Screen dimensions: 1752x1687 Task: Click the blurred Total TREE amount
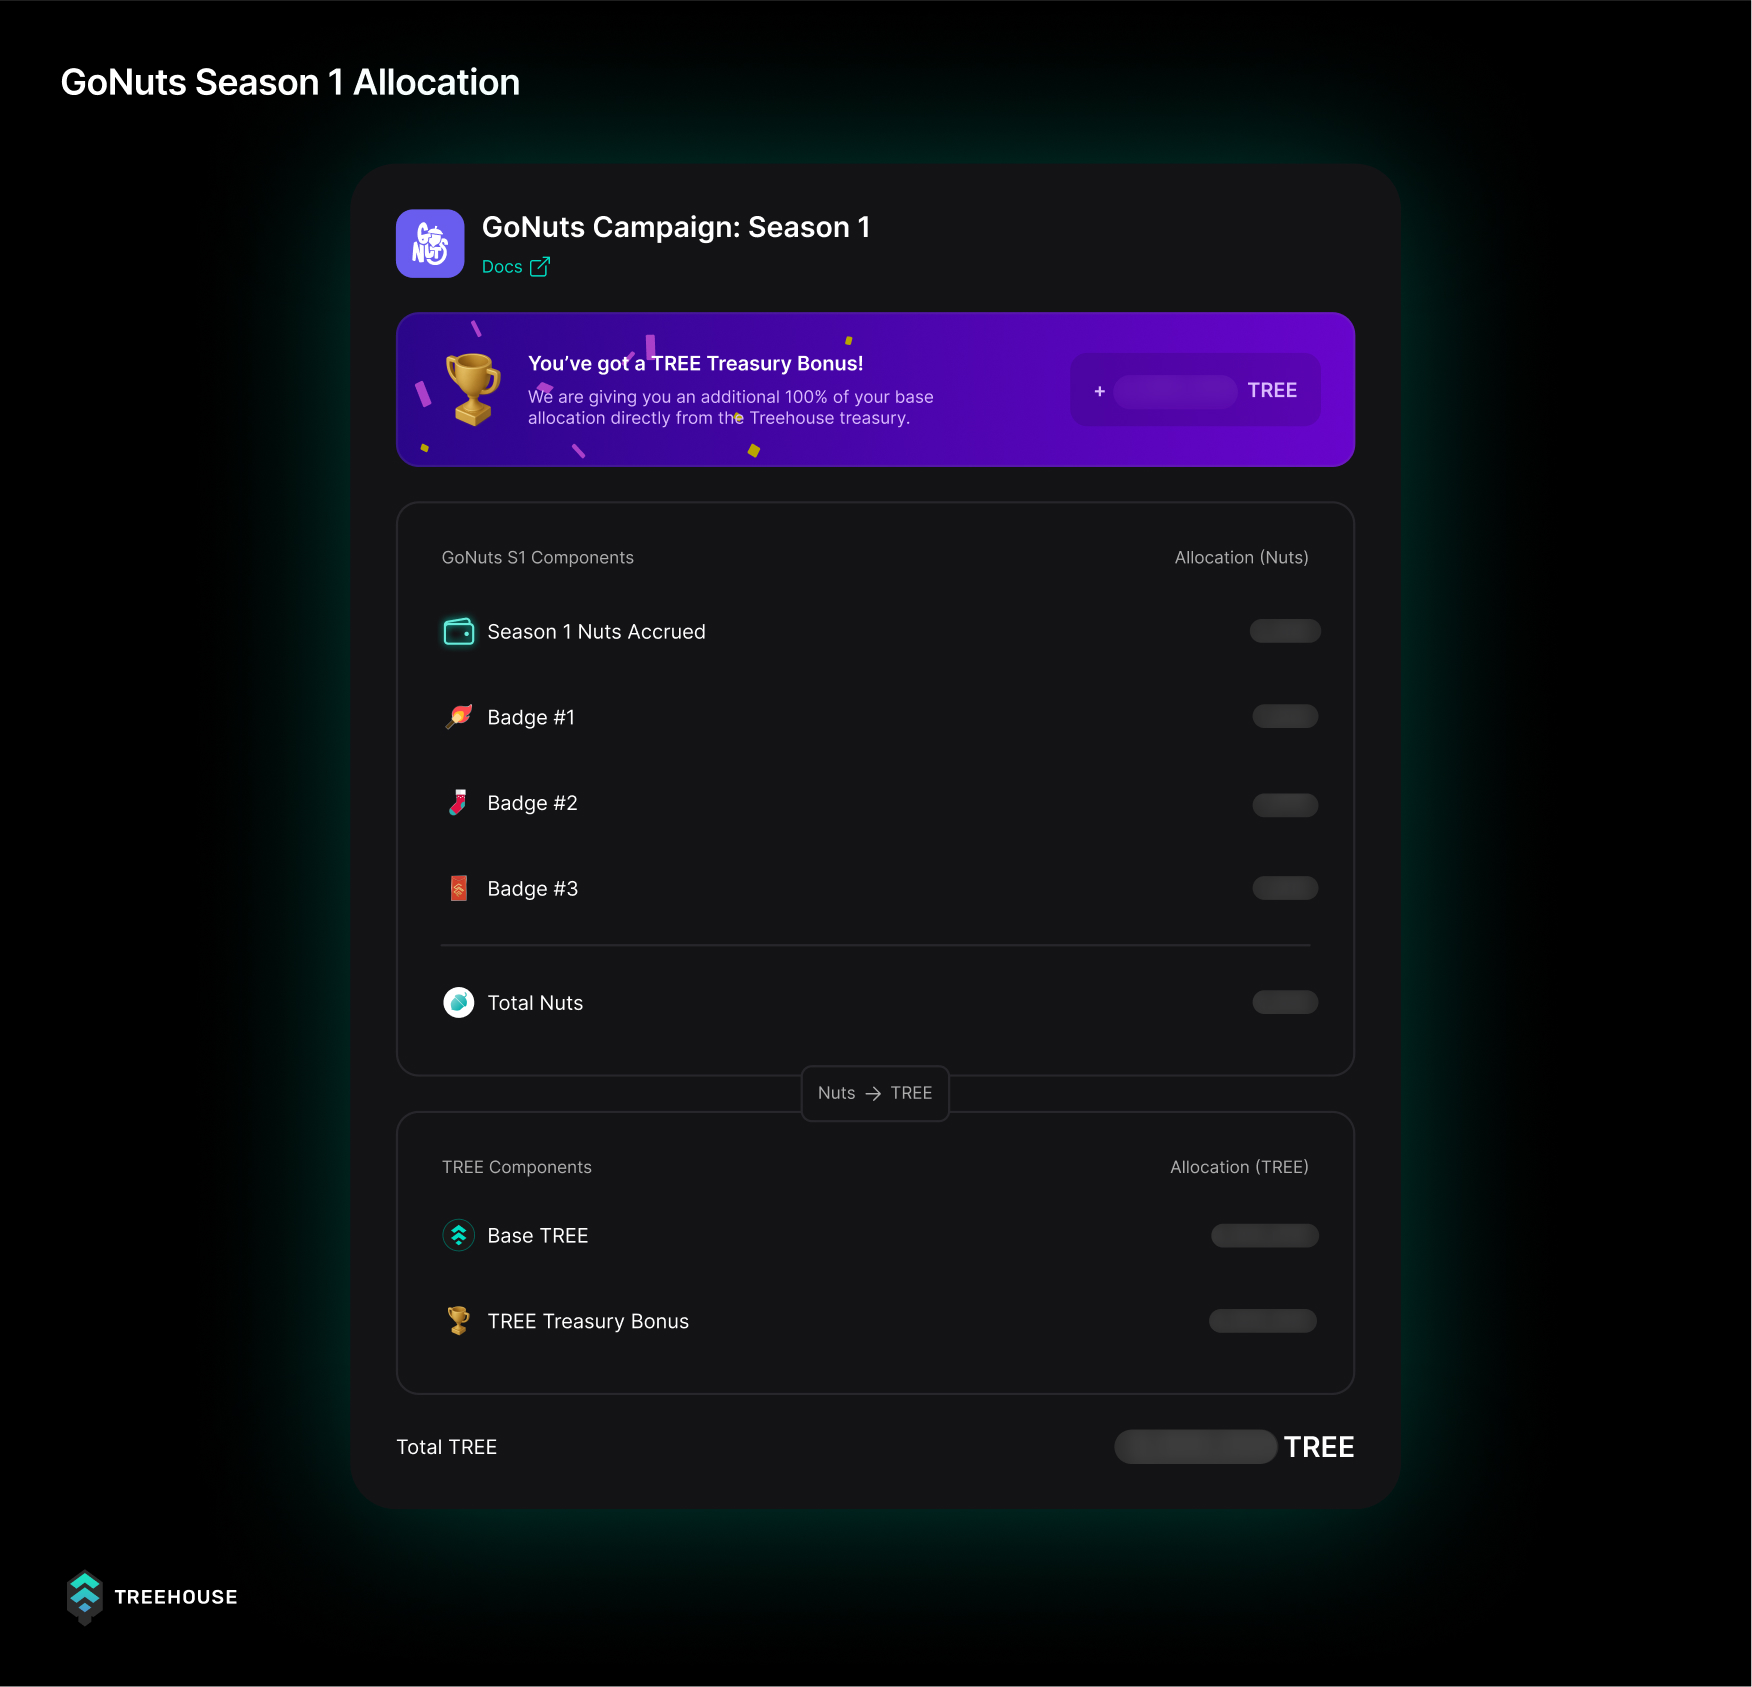tap(1196, 1447)
